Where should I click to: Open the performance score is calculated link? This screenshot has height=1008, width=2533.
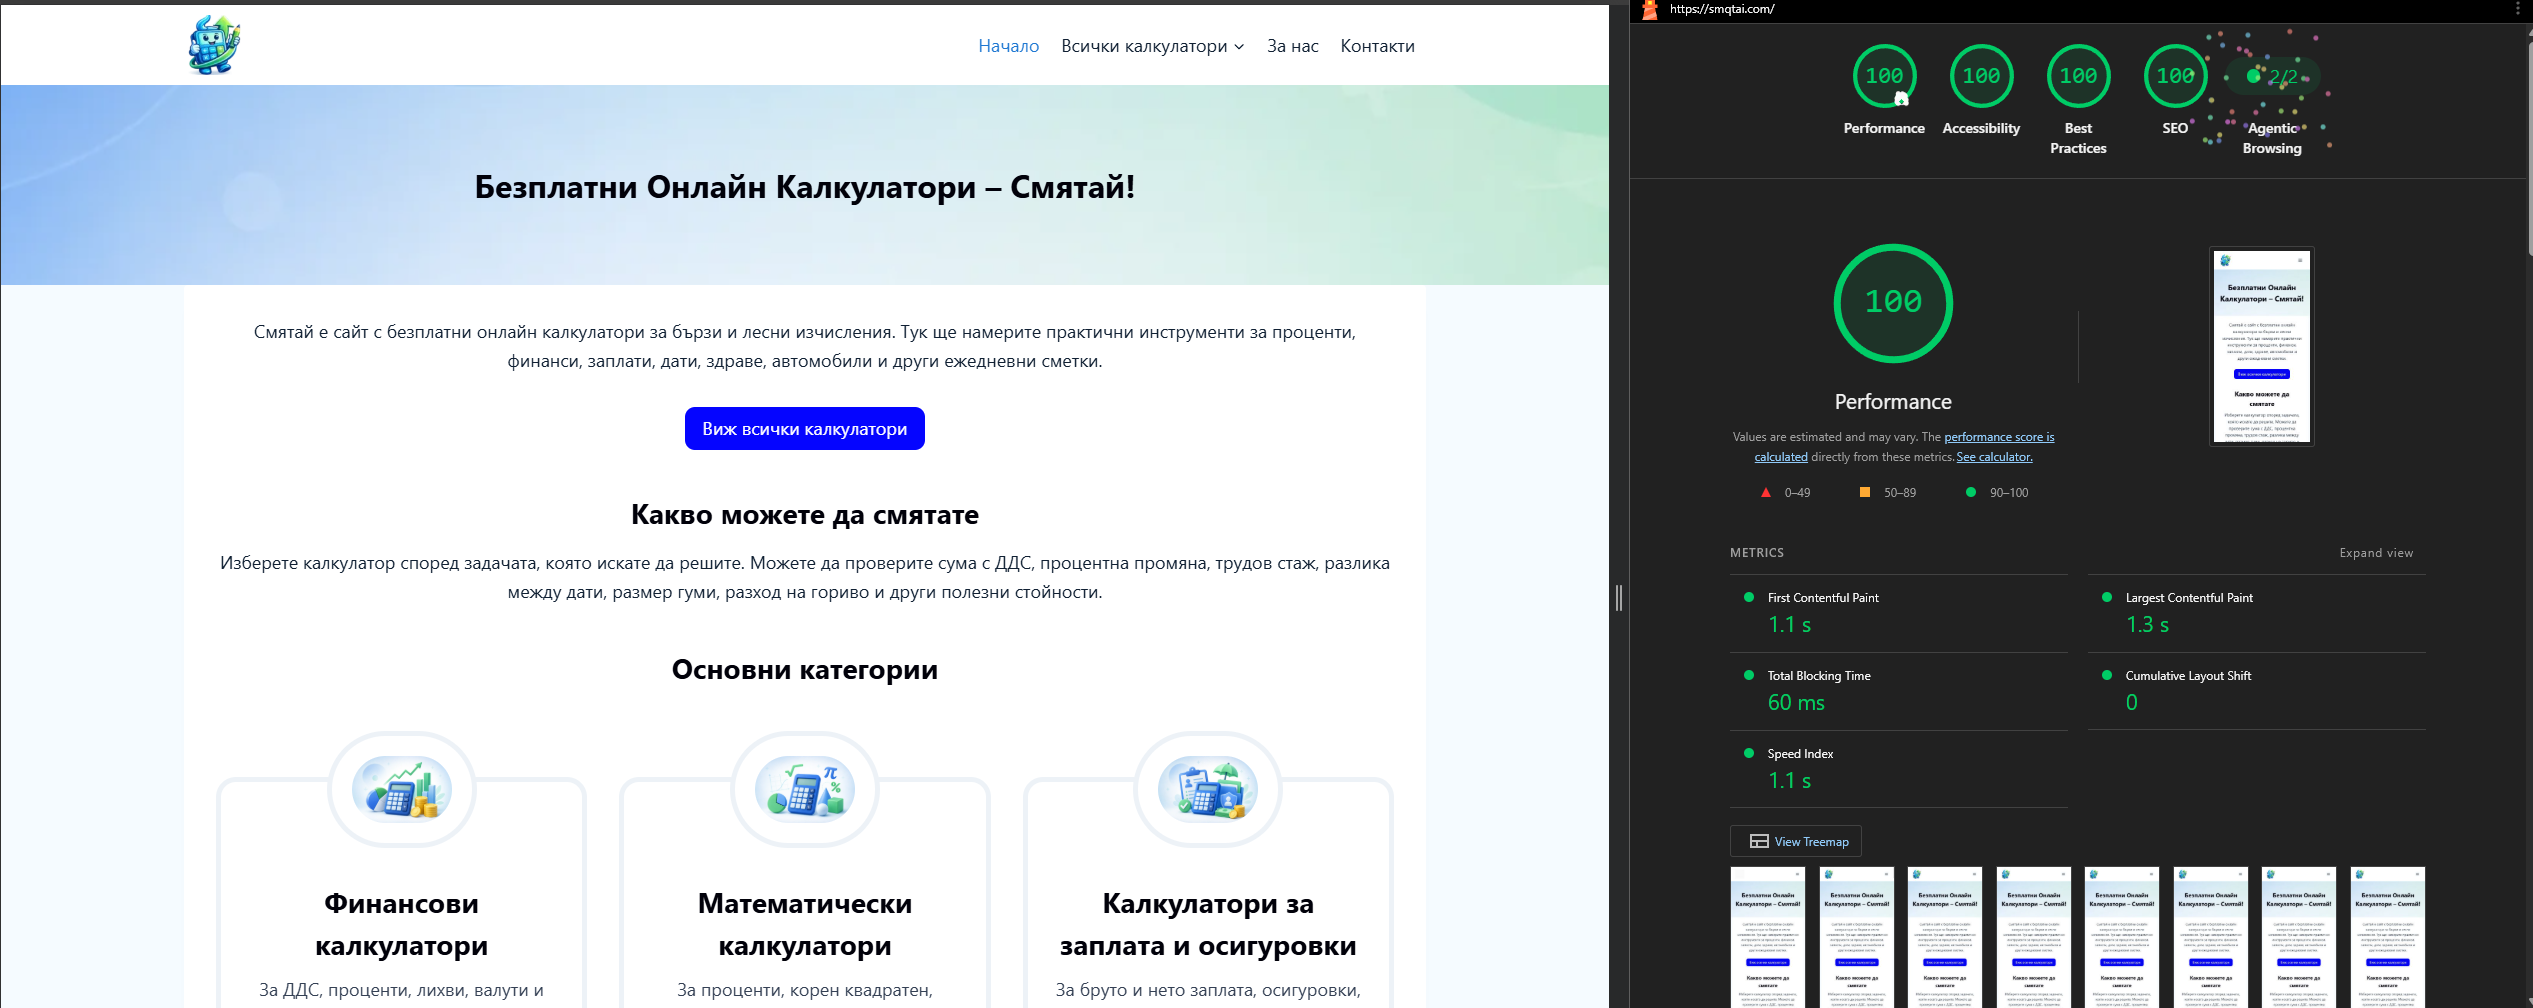point(1904,447)
